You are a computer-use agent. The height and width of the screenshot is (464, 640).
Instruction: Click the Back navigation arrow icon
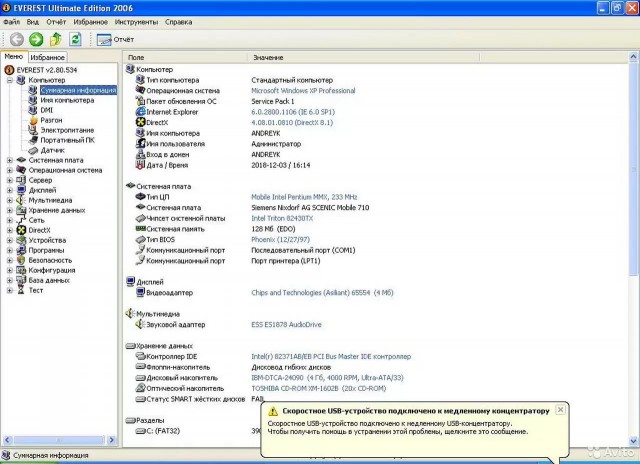(17, 39)
